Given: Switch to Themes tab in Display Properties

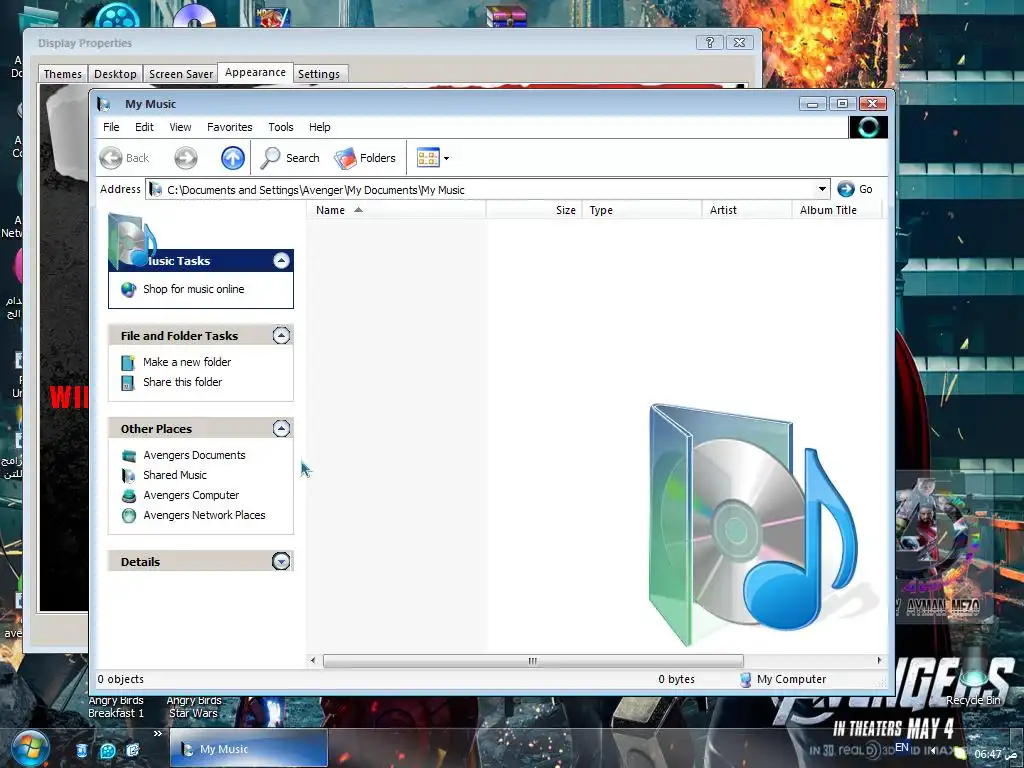Looking at the screenshot, I should tap(63, 74).
